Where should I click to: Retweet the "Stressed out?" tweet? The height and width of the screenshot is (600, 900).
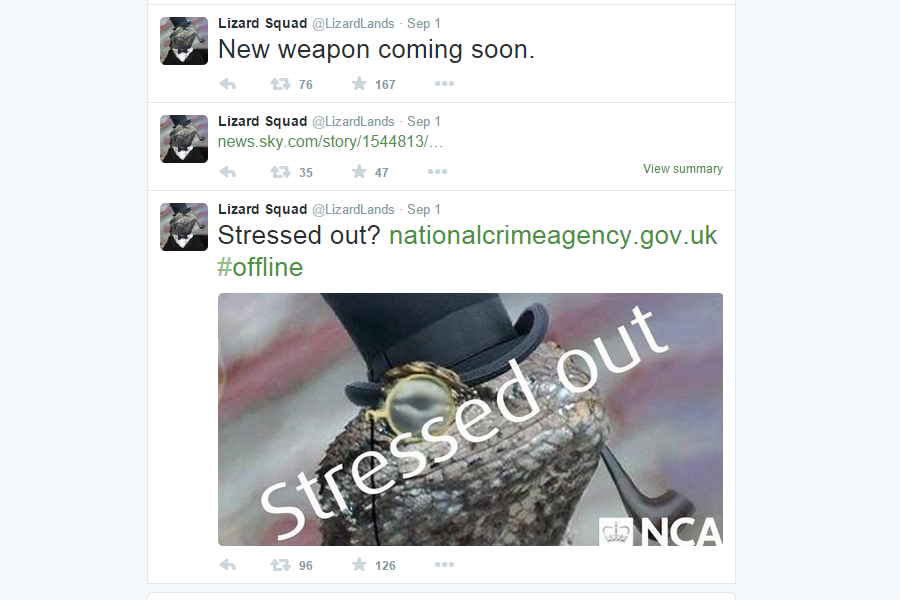coord(281,565)
